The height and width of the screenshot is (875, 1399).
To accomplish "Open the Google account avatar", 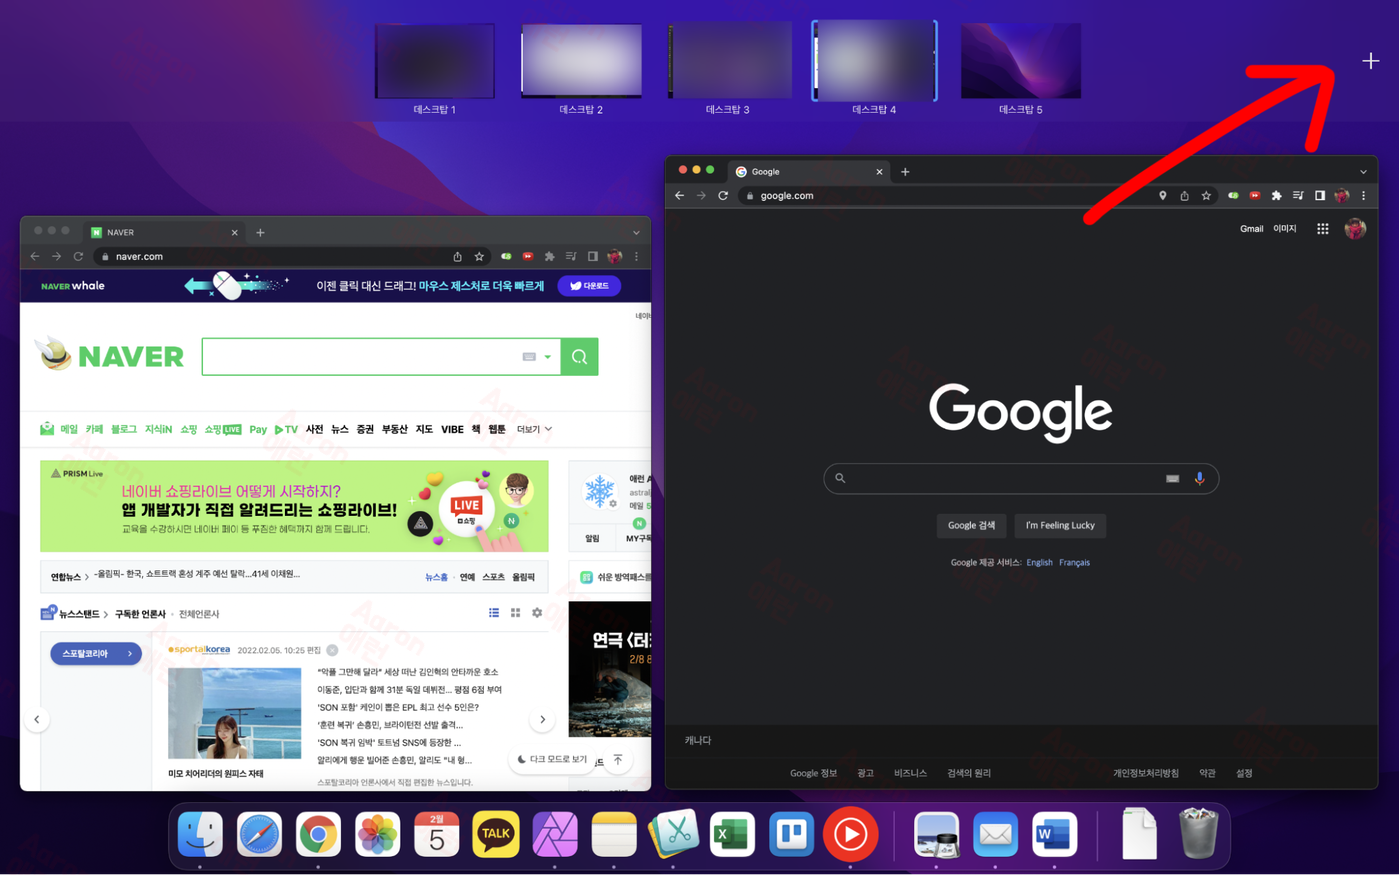I will click(x=1355, y=229).
